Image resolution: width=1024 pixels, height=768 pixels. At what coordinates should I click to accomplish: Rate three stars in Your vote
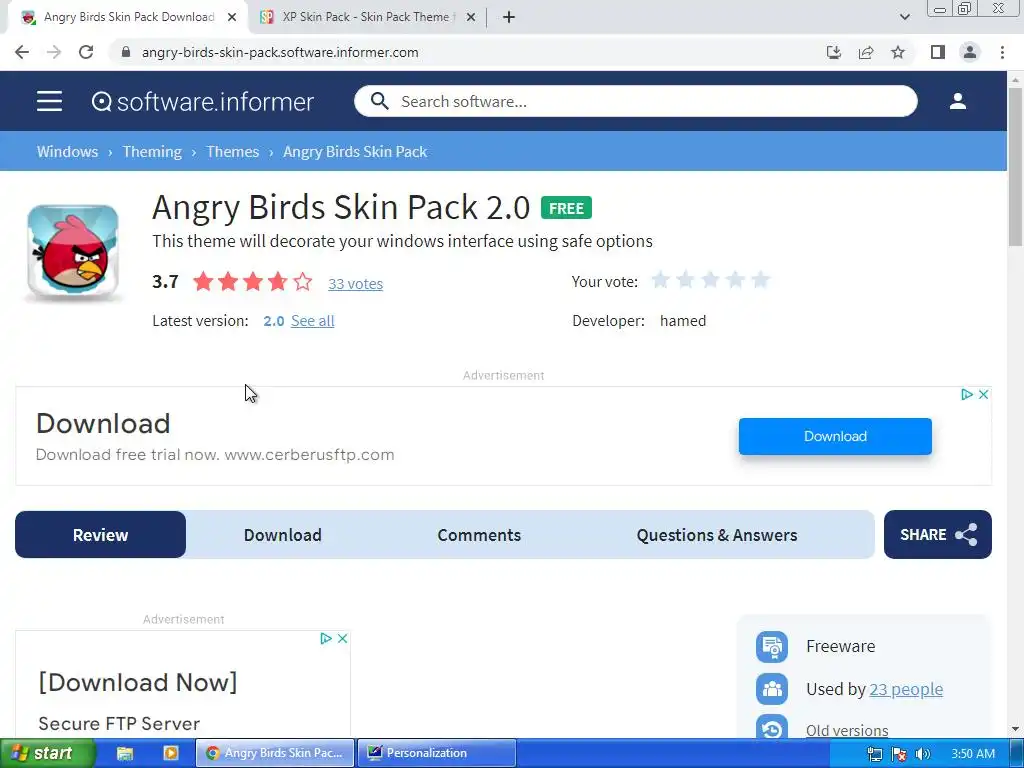click(x=710, y=281)
